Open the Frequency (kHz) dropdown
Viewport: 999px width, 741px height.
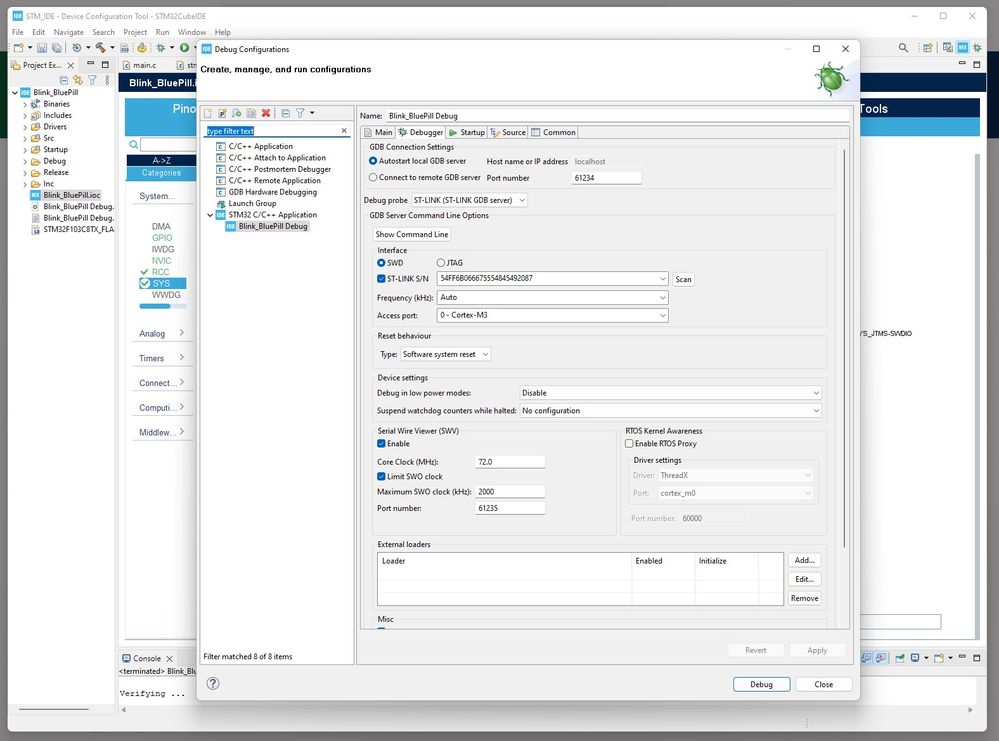(x=552, y=298)
